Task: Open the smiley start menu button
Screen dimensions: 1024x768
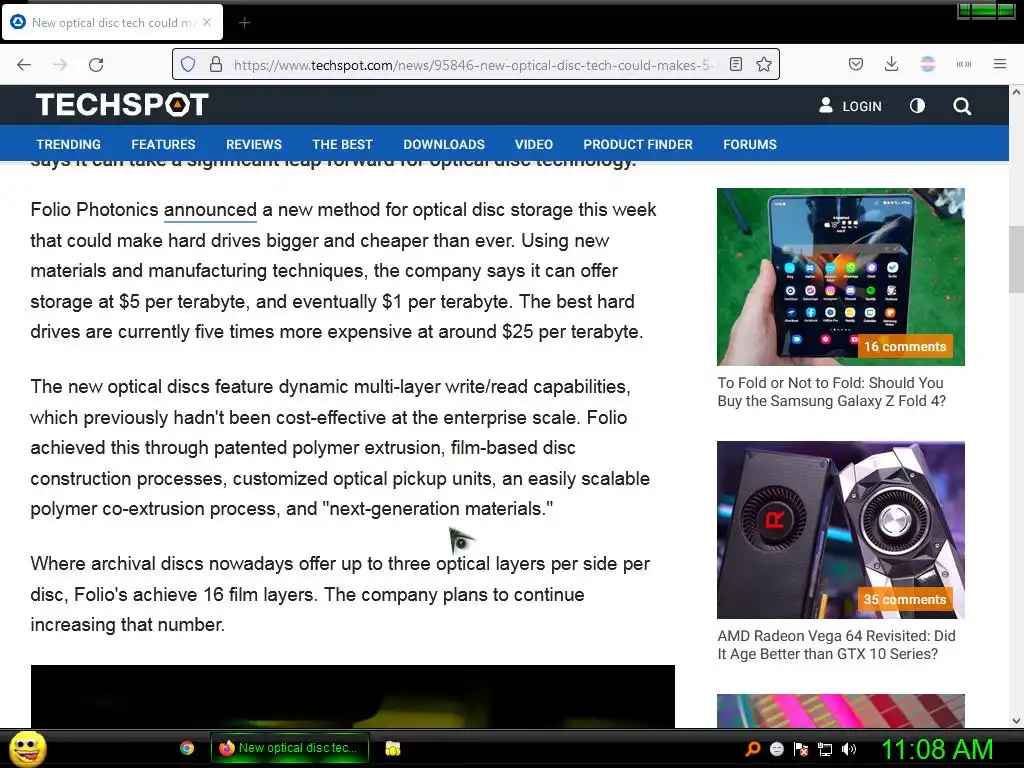Action: (x=27, y=748)
